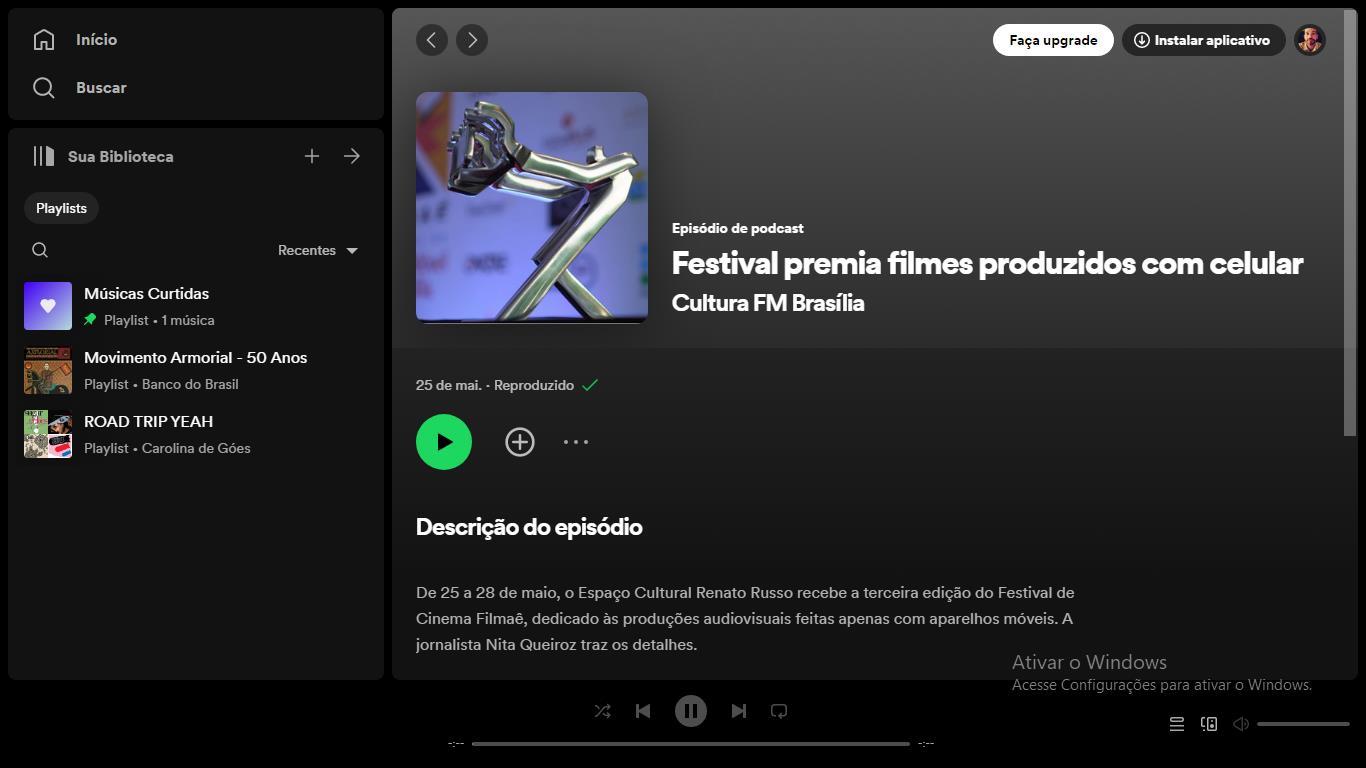
Task: Mute the volume with speaker icon
Action: click(1241, 724)
